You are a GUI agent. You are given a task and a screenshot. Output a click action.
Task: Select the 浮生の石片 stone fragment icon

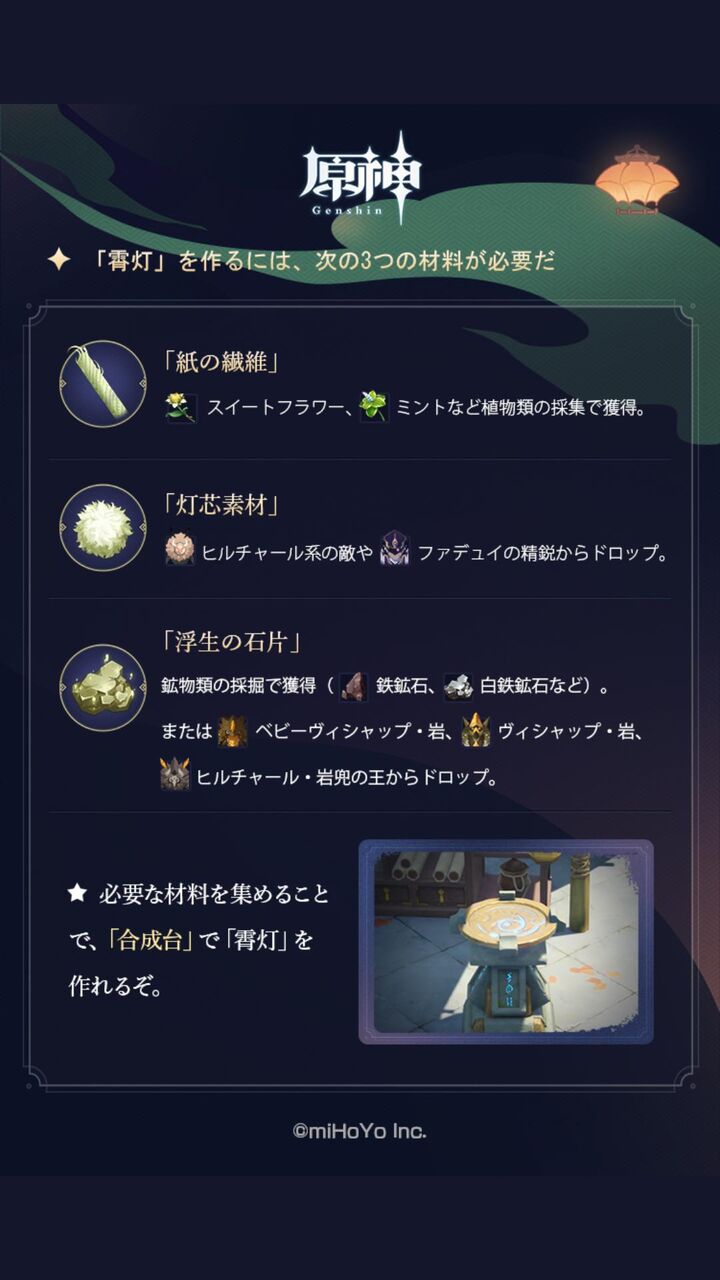[x=103, y=688]
